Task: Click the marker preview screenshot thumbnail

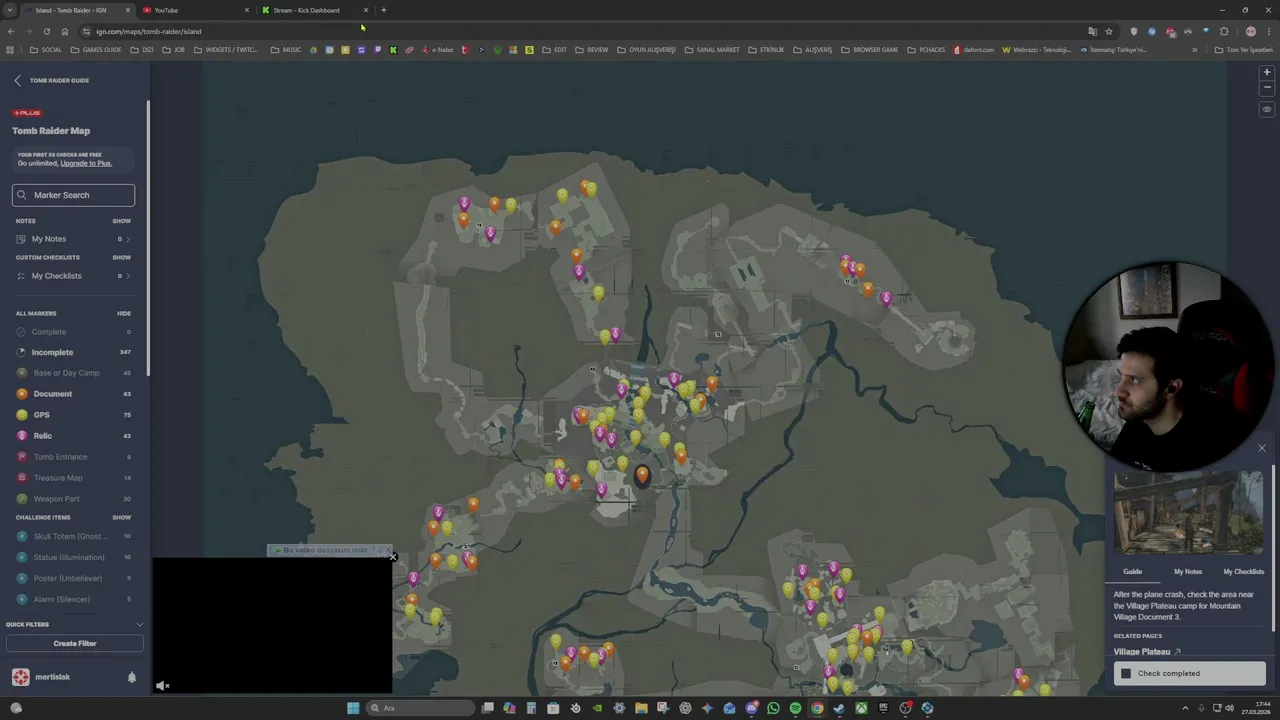Action: point(1188,513)
